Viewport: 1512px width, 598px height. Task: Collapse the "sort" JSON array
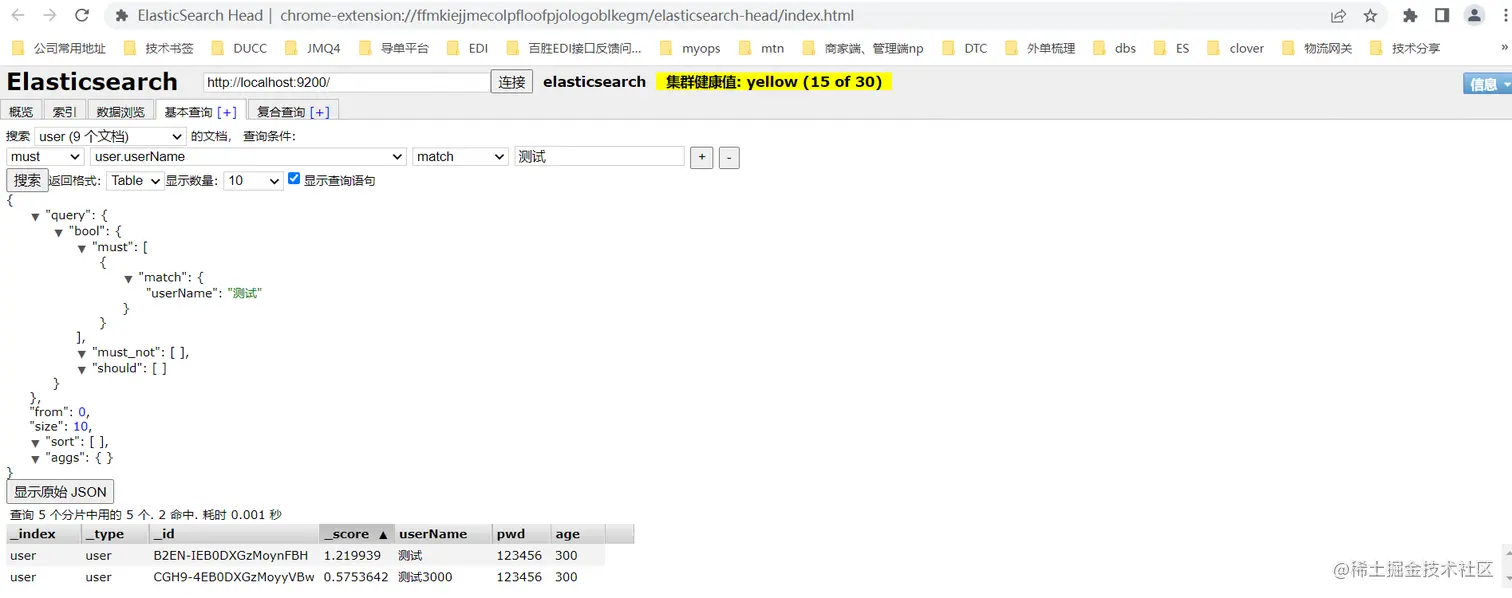(35, 443)
